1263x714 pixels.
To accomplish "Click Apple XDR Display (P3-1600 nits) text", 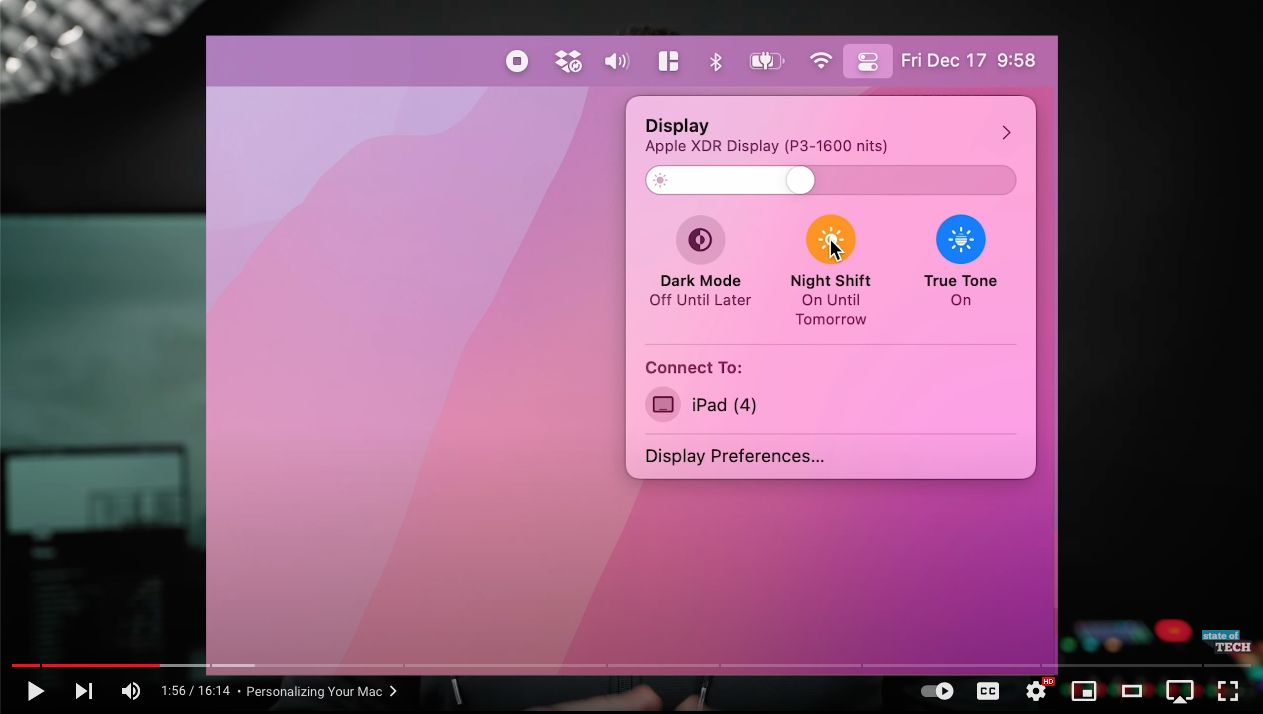I will 766,146.
